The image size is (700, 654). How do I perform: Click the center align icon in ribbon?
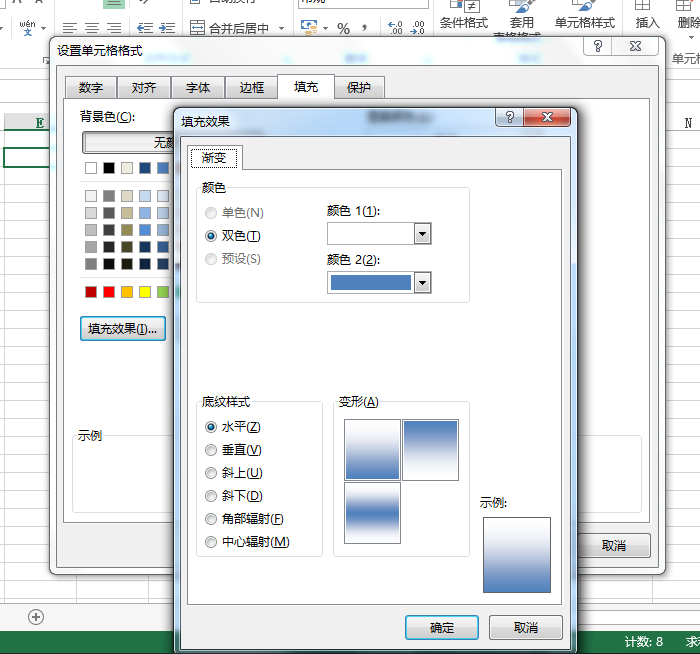(x=92, y=28)
